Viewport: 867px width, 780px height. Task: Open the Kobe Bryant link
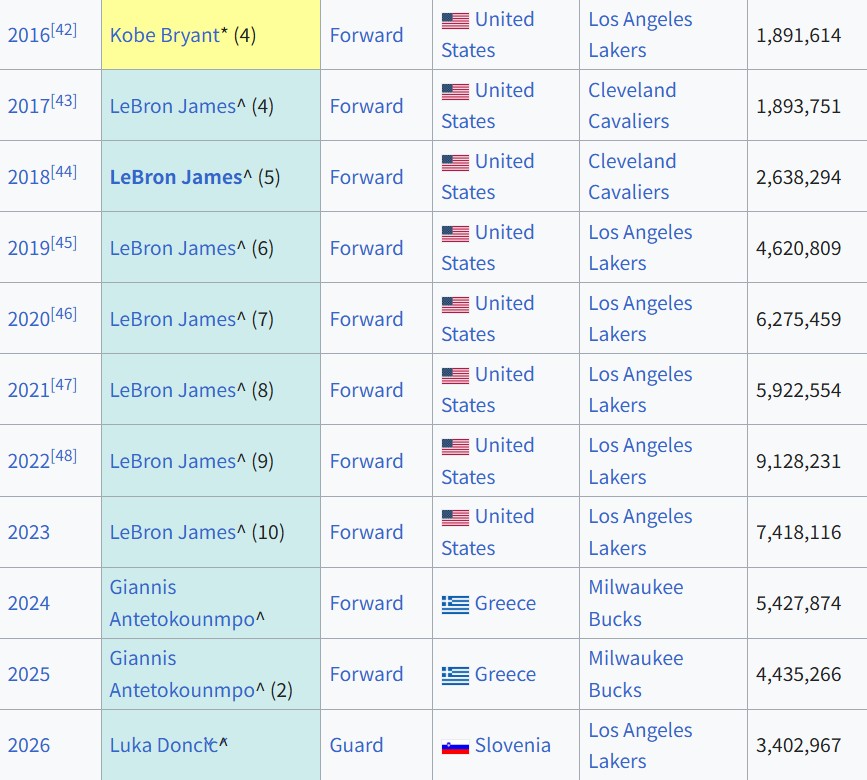[164, 35]
